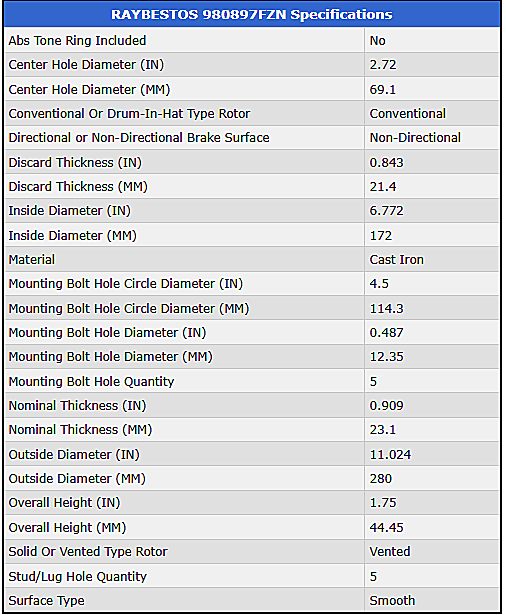506x615 pixels.
Task: Select the Overall Height (MM) value 44.45
Action: tap(386, 528)
